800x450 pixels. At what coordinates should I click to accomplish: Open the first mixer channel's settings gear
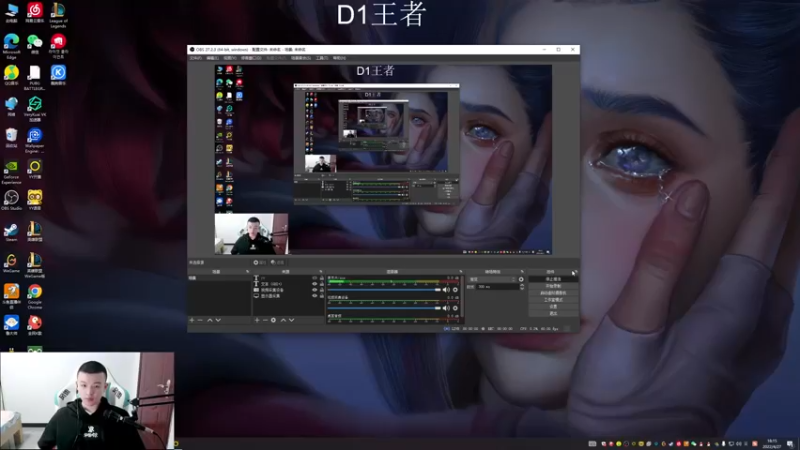coord(455,290)
